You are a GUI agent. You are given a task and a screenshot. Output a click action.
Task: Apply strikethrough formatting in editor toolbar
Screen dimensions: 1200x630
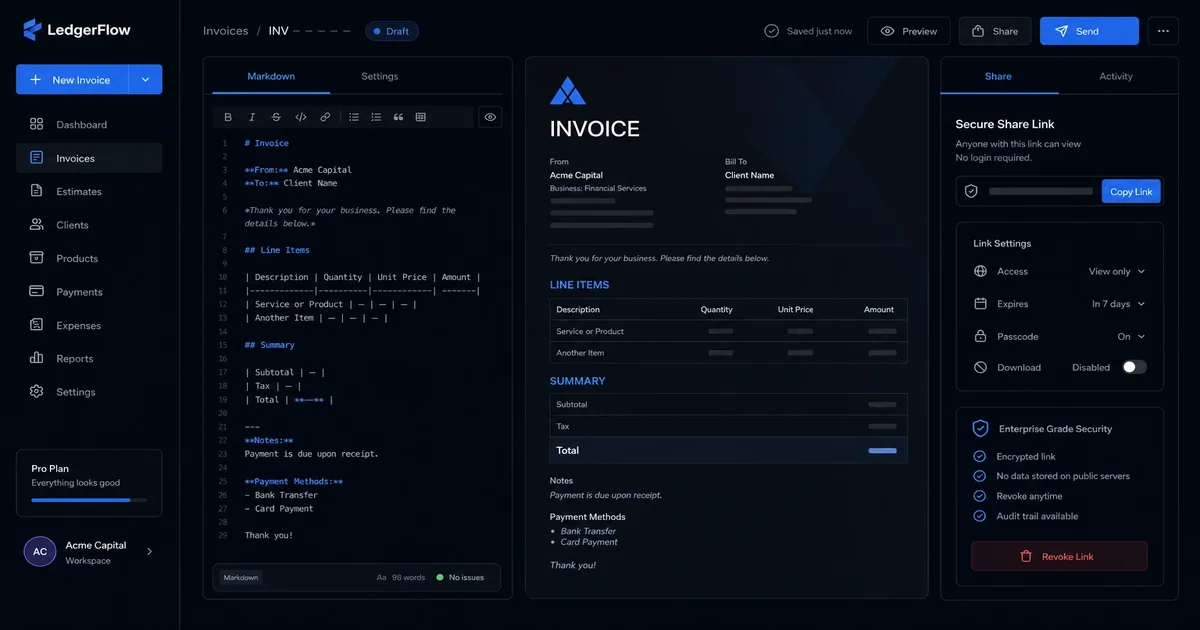(277, 117)
